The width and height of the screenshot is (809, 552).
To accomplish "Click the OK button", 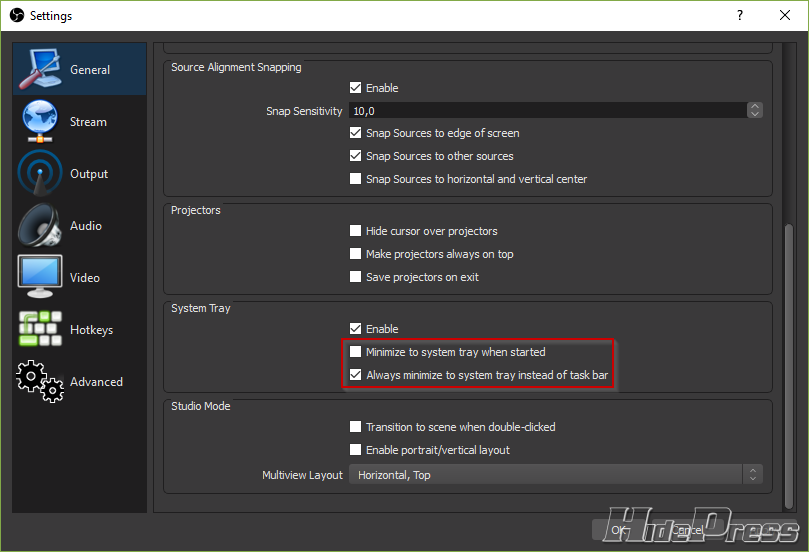I will click(620, 529).
